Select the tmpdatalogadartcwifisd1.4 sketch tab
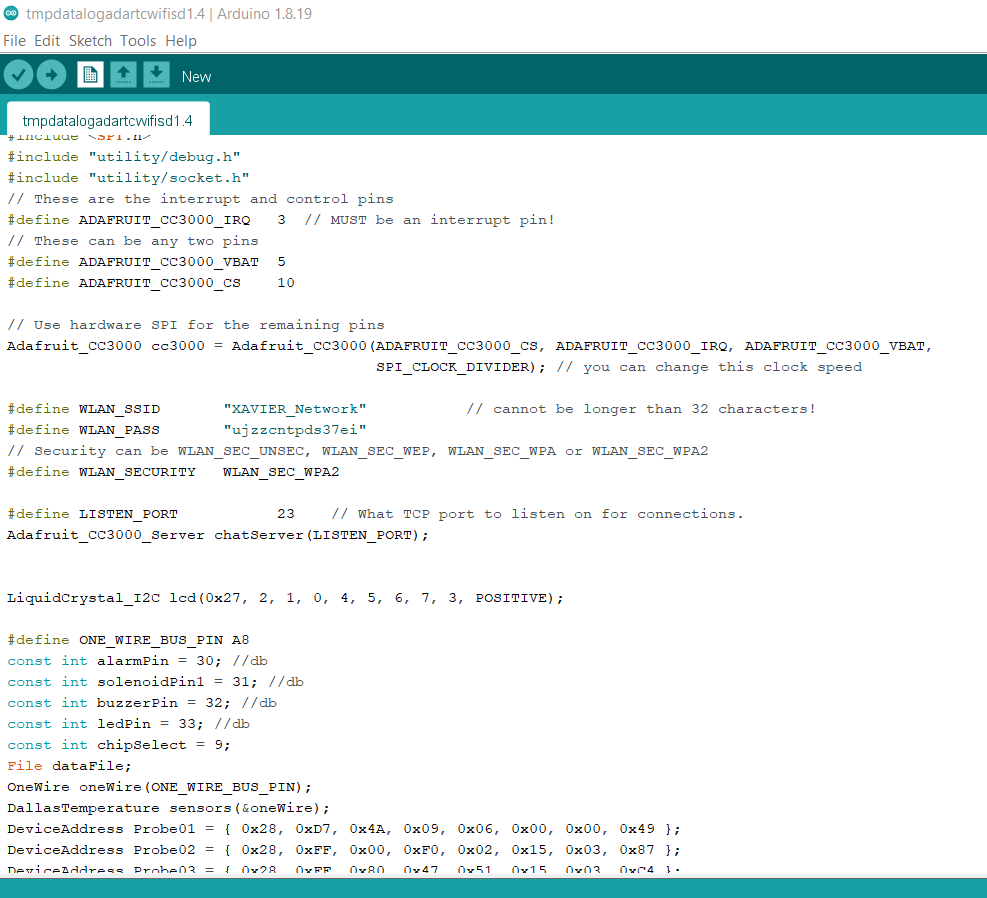Image resolution: width=987 pixels, height=898 pixels. pyautogui.click(x=108, y=120)
